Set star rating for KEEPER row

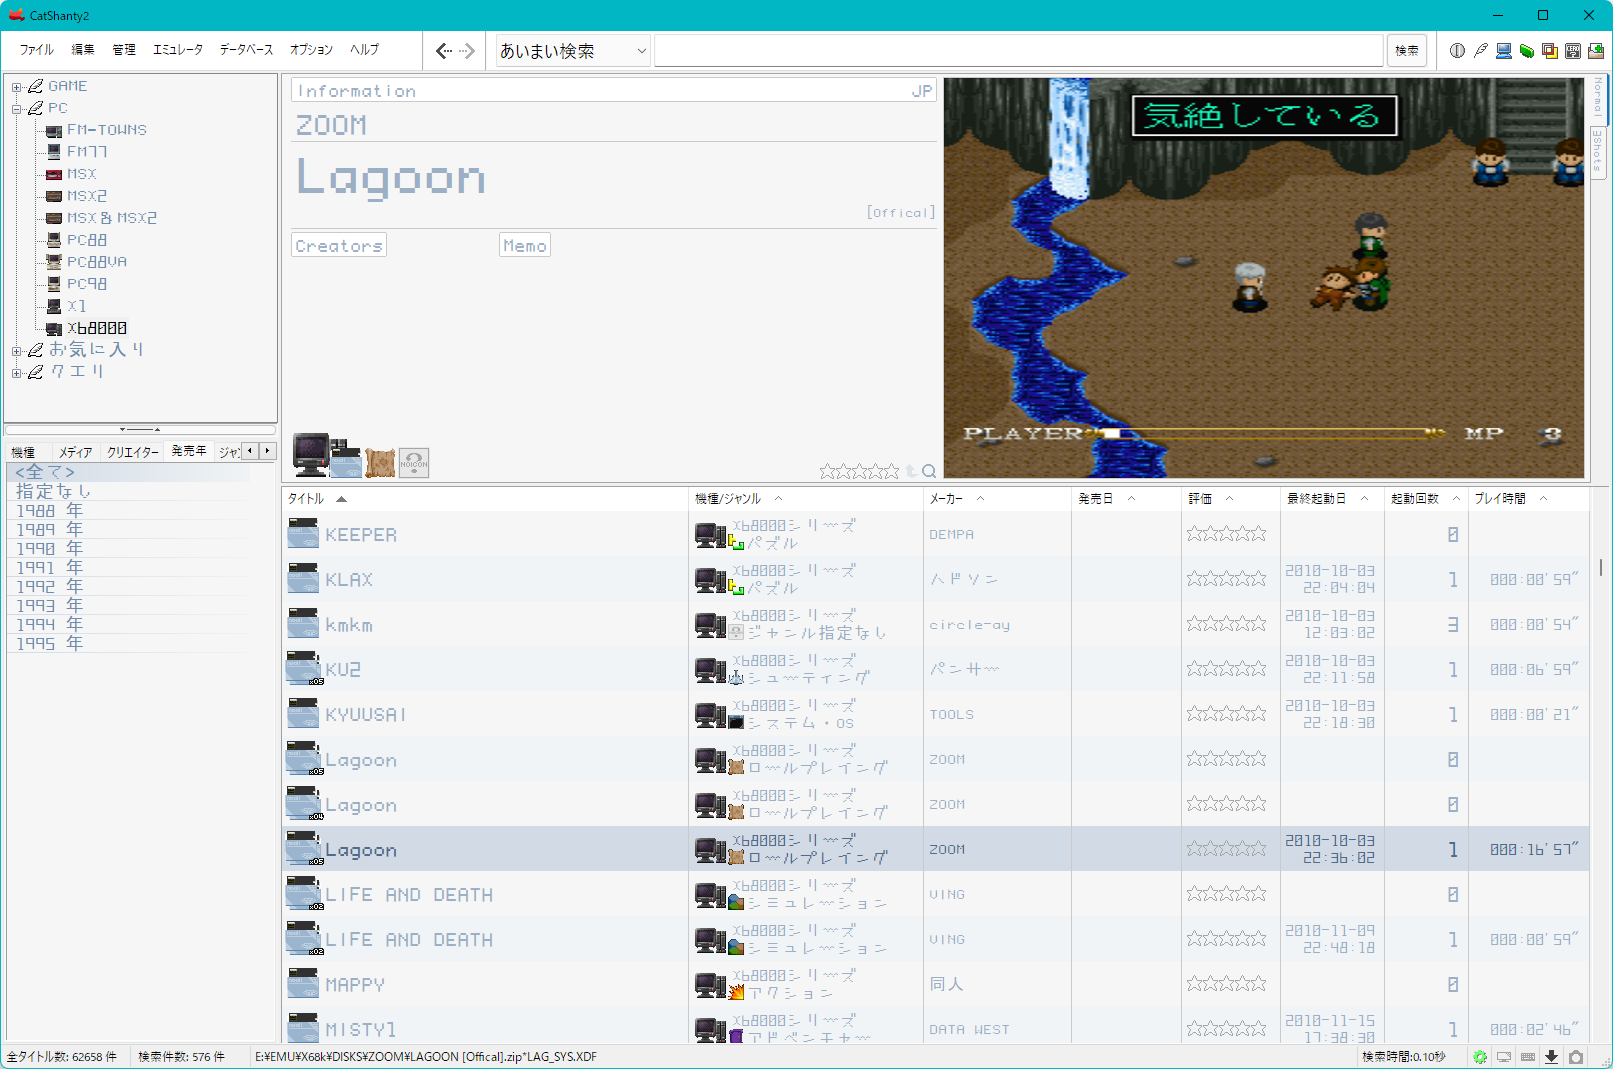pyautogui.click(x=1227, y=534)
